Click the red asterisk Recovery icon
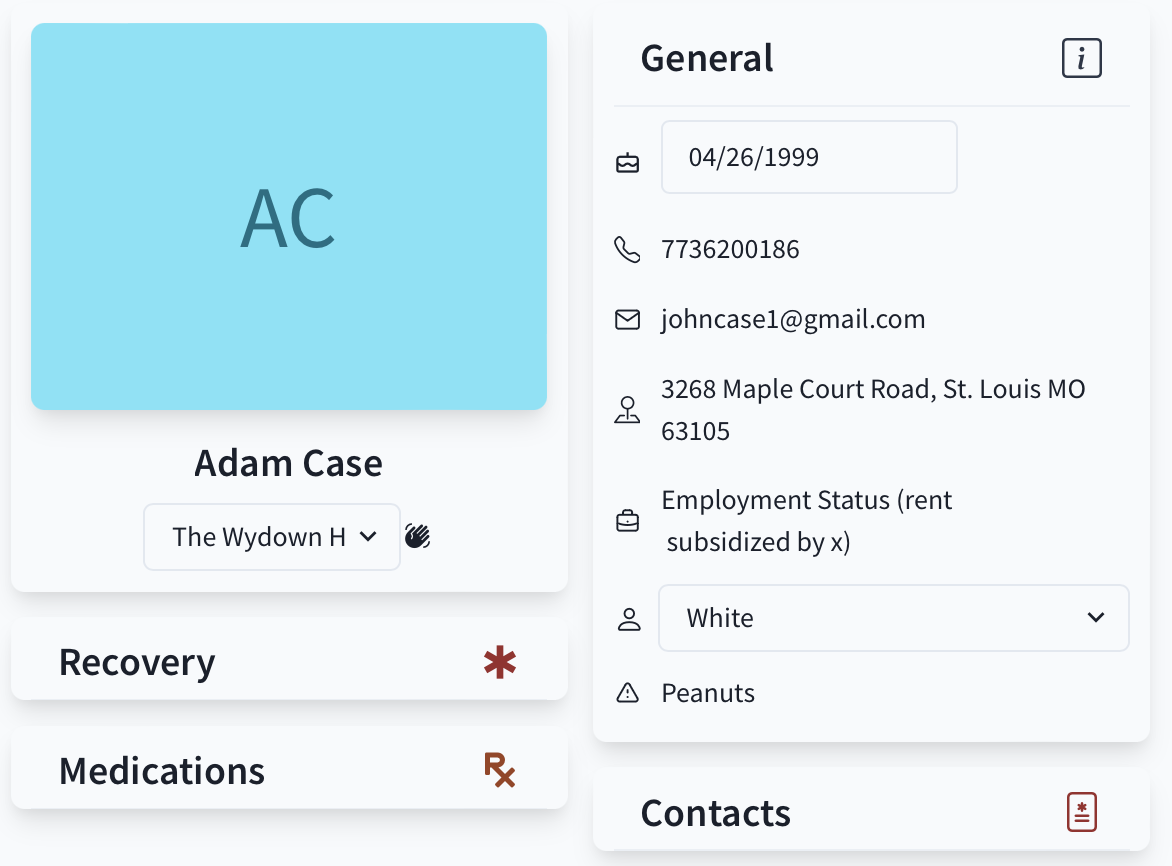The image size is (1172, 866). point(499,662)
